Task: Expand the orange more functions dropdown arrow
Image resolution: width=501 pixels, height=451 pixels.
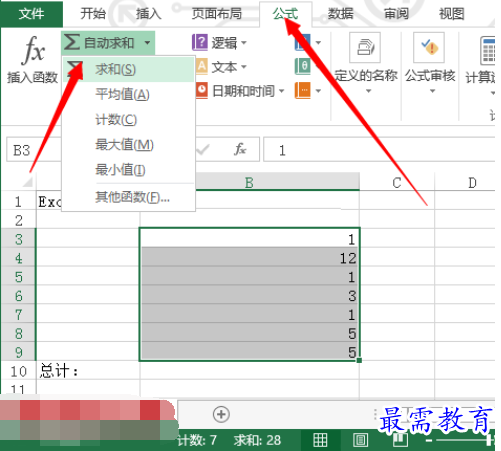Action: click(318, 91)
